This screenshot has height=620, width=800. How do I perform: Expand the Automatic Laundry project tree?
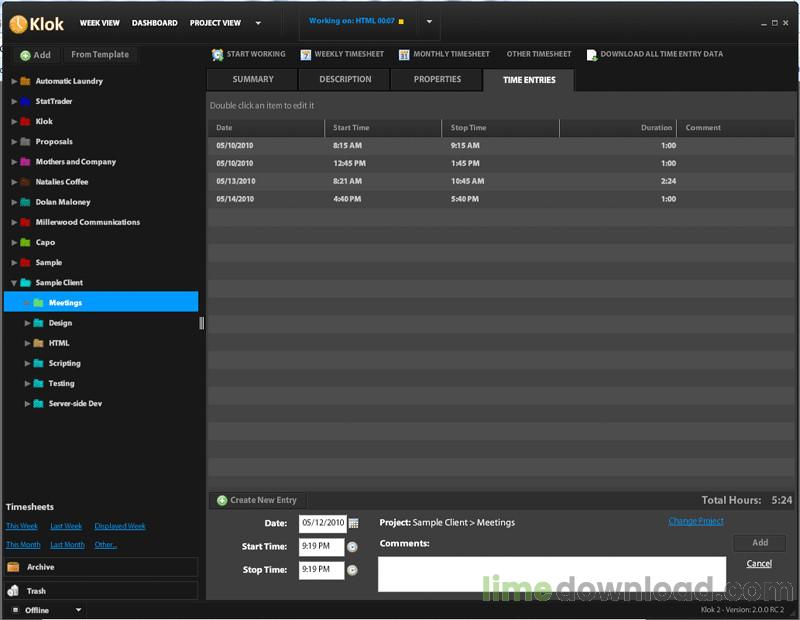click(x=14, y=81)
